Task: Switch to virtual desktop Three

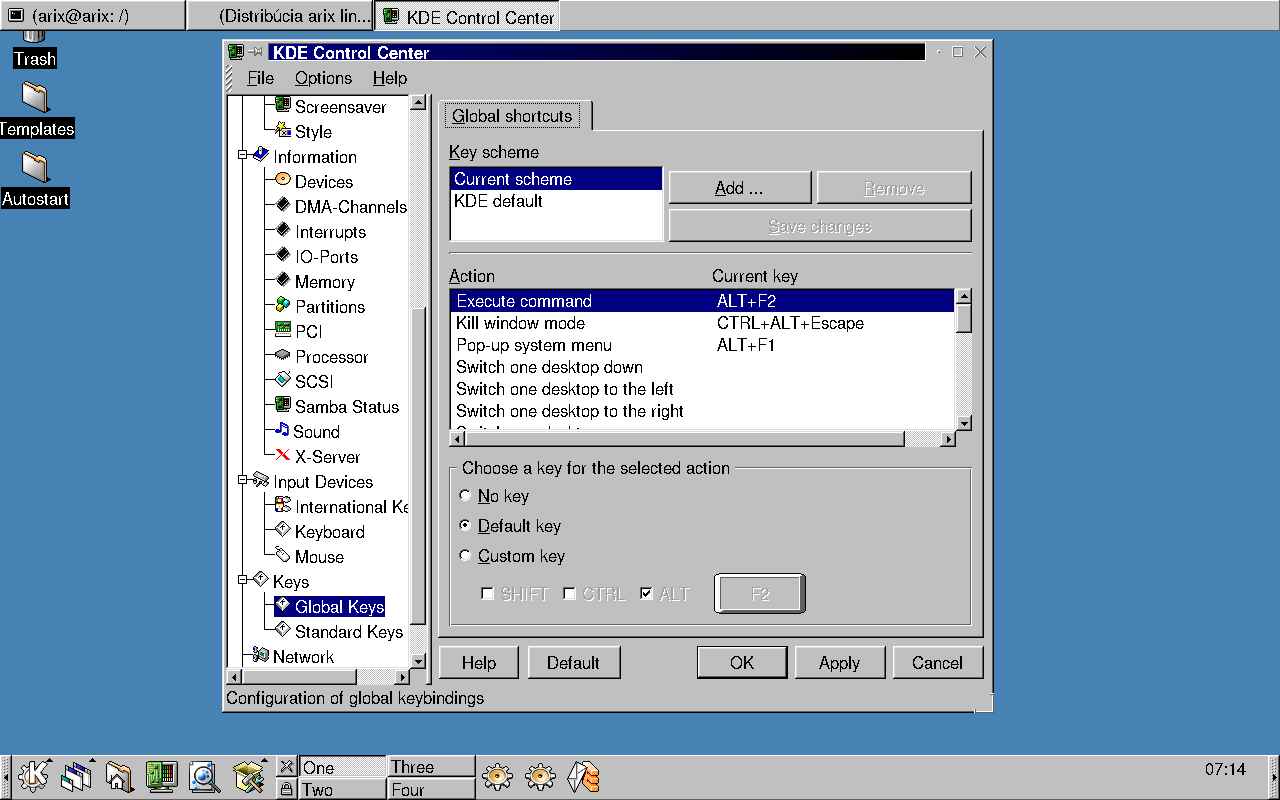Action: click(431, 767)
